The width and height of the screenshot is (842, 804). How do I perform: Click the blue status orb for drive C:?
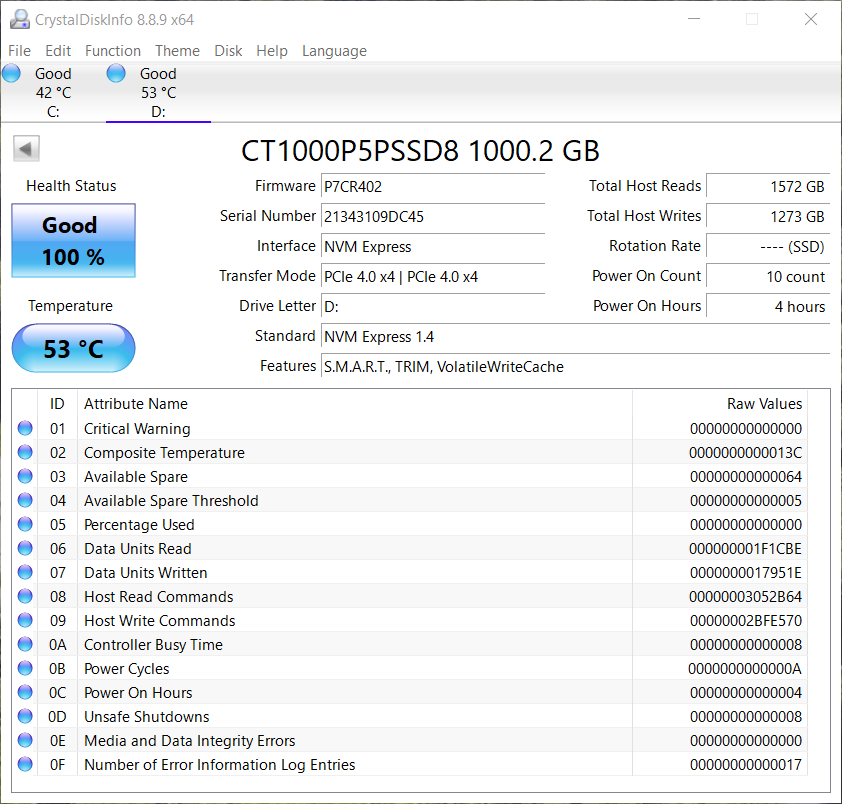(x=11, y=73)
